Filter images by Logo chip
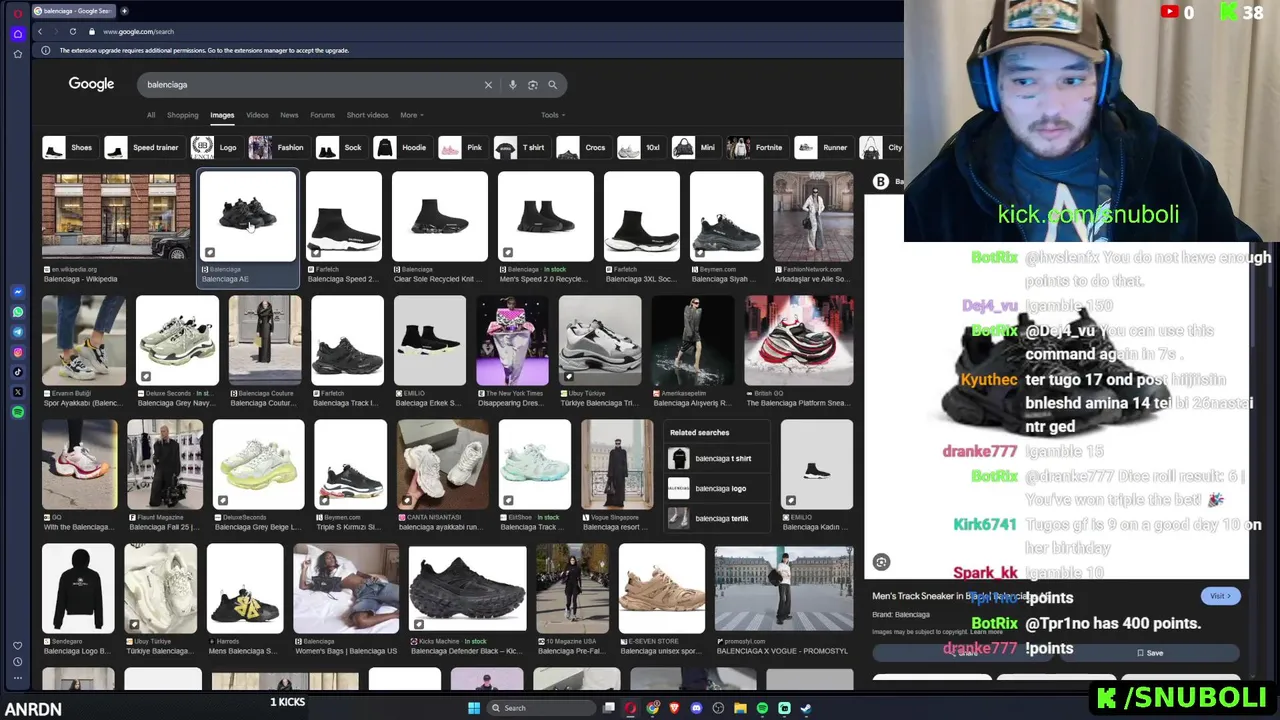Viewport: 1280px width, 720px height. pyautogui.click(x=215, y=148)
